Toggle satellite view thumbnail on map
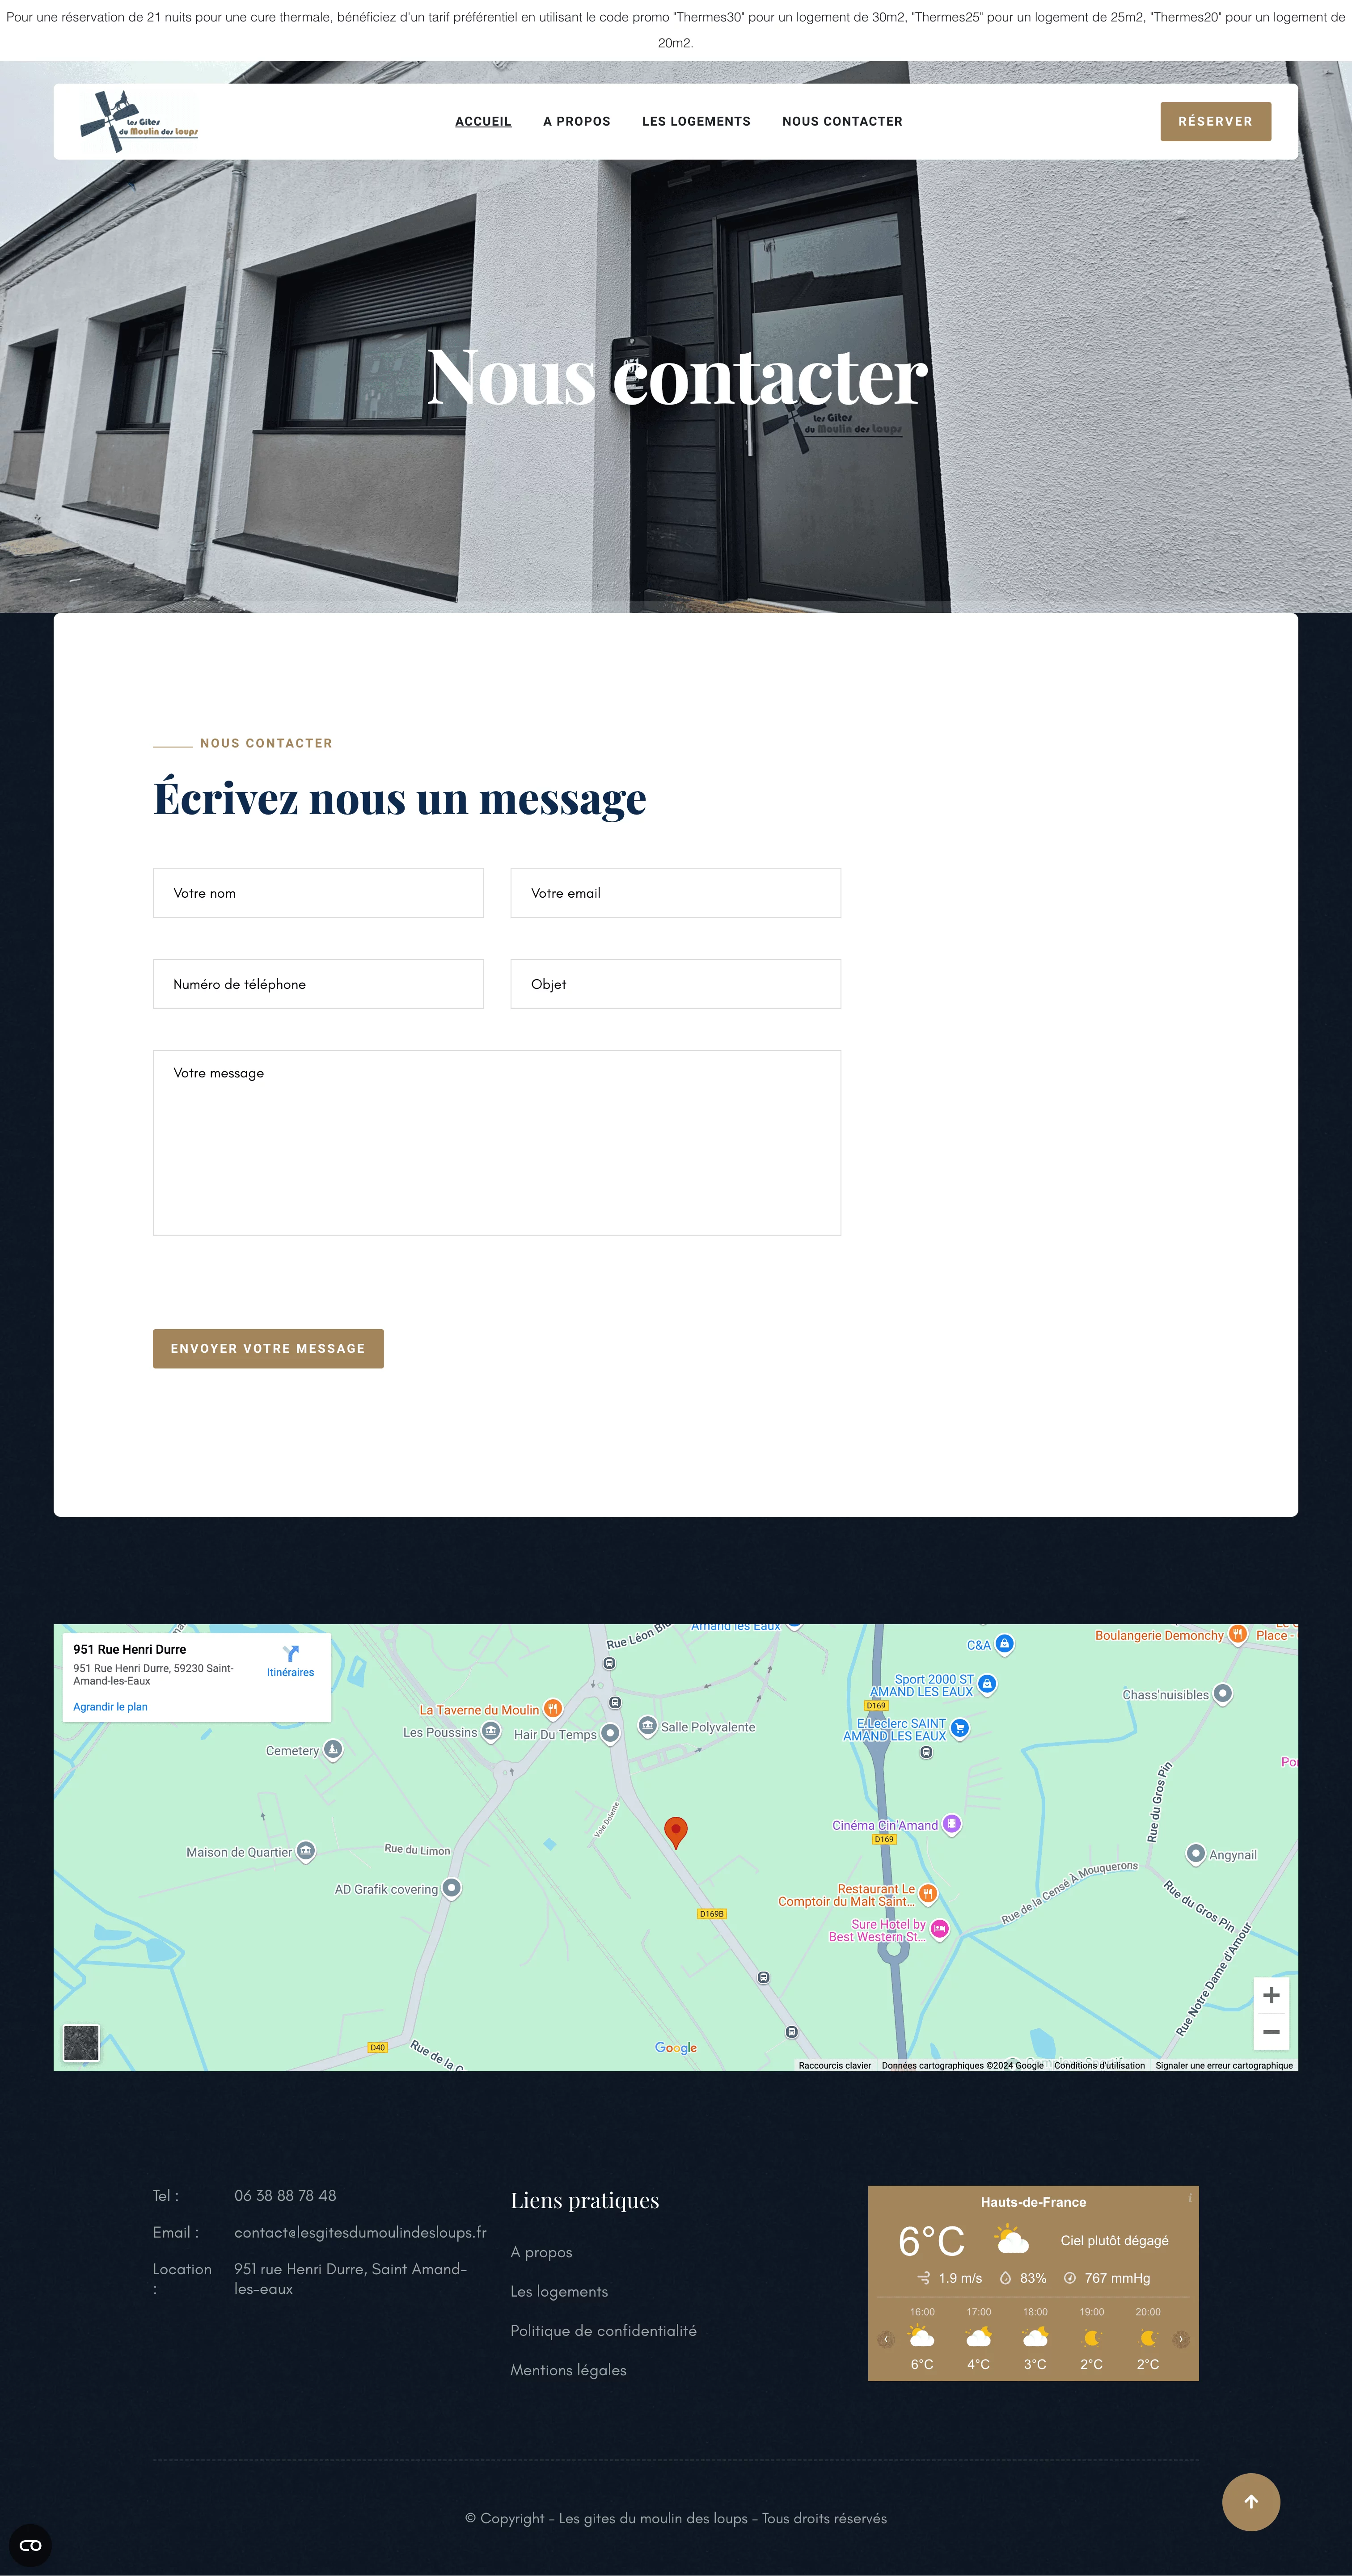 [x=81, y=2043]
